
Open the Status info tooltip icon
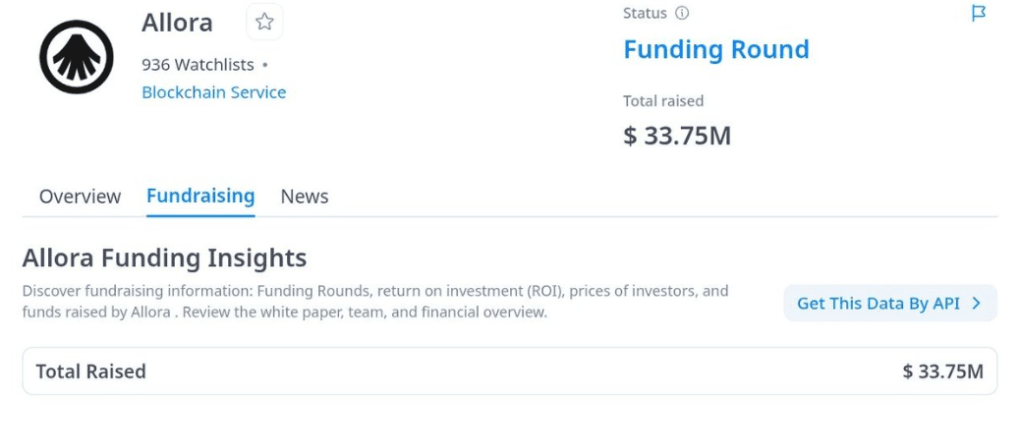(x=682, y=14)
